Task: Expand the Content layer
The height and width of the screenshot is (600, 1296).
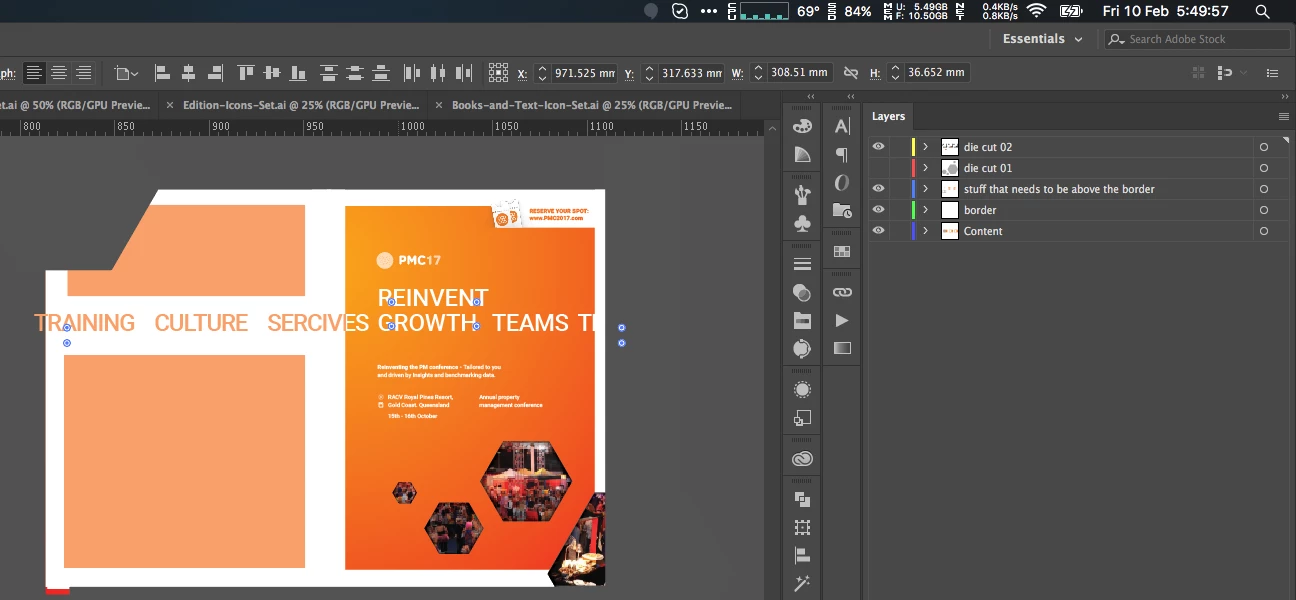Action: coord(926,231)
